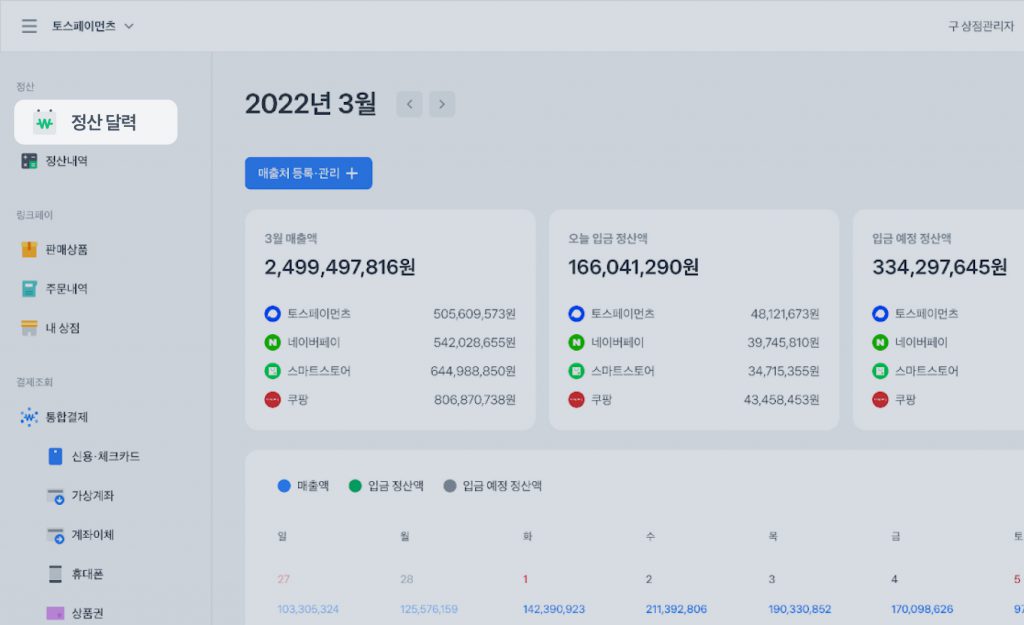Click the 판매상품 box icon
Viewport: 1024px width, 625px height.
[x=29, y=249]
